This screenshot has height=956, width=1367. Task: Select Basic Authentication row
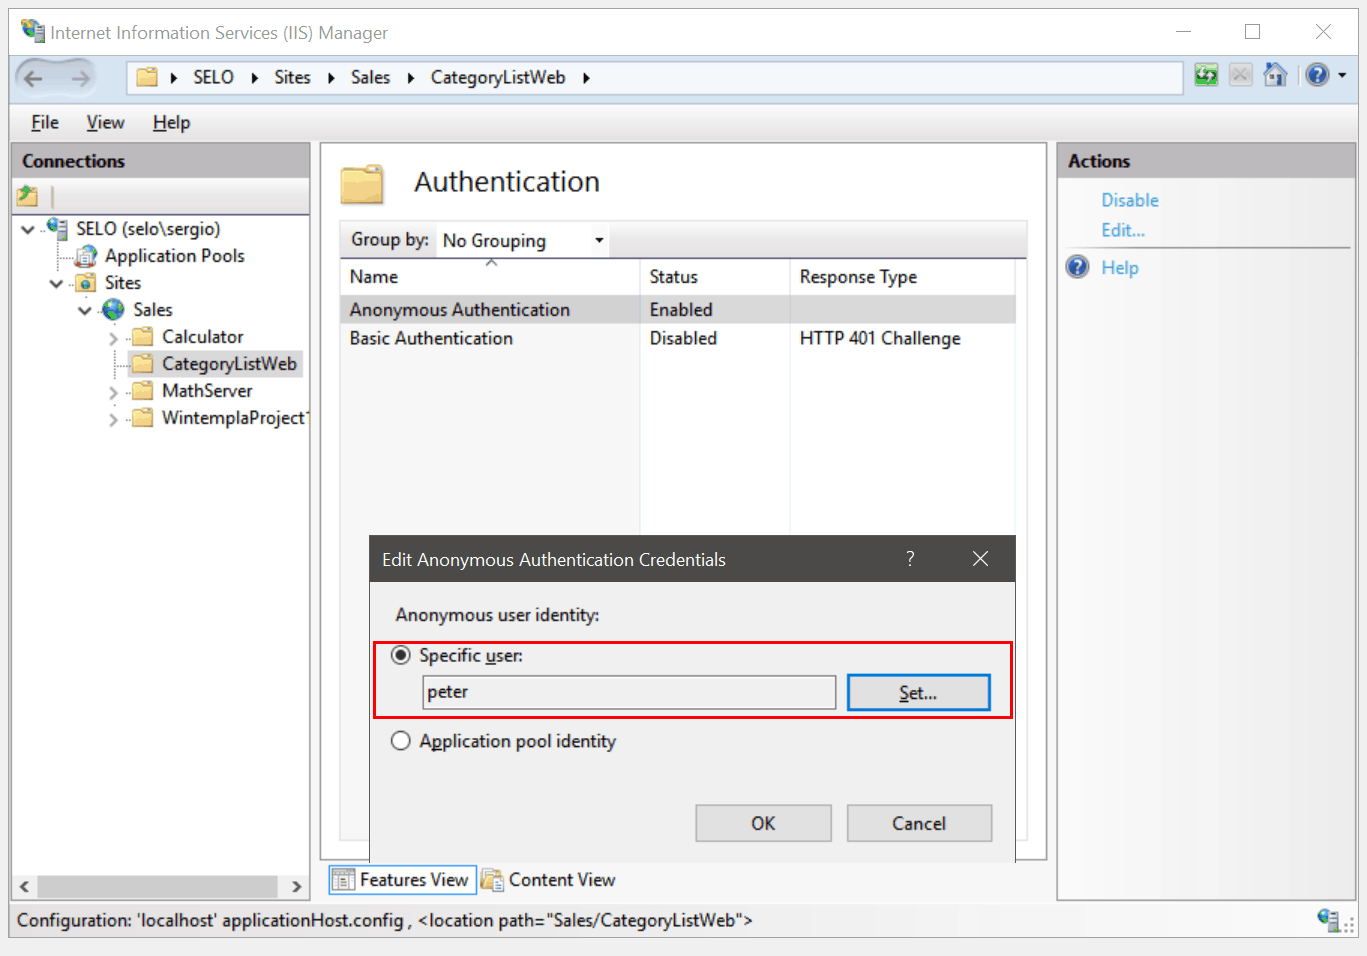(678, 338)
